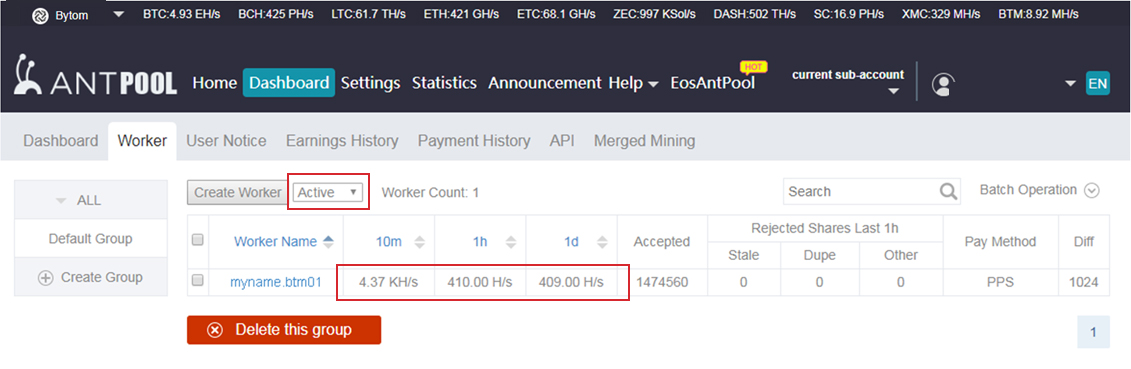Select the Dashboard main menu item
1131x369 pixels.
coord(289,83)
